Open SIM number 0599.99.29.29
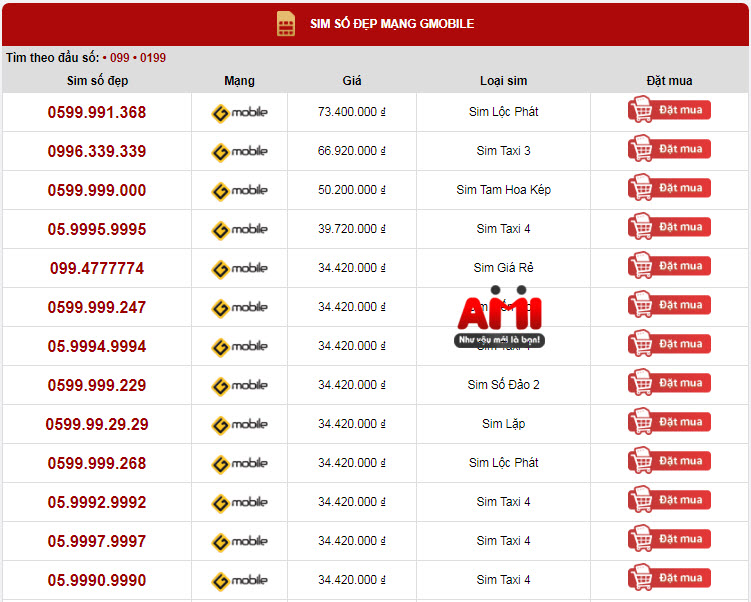751x602 pixels. coord(97,424)
